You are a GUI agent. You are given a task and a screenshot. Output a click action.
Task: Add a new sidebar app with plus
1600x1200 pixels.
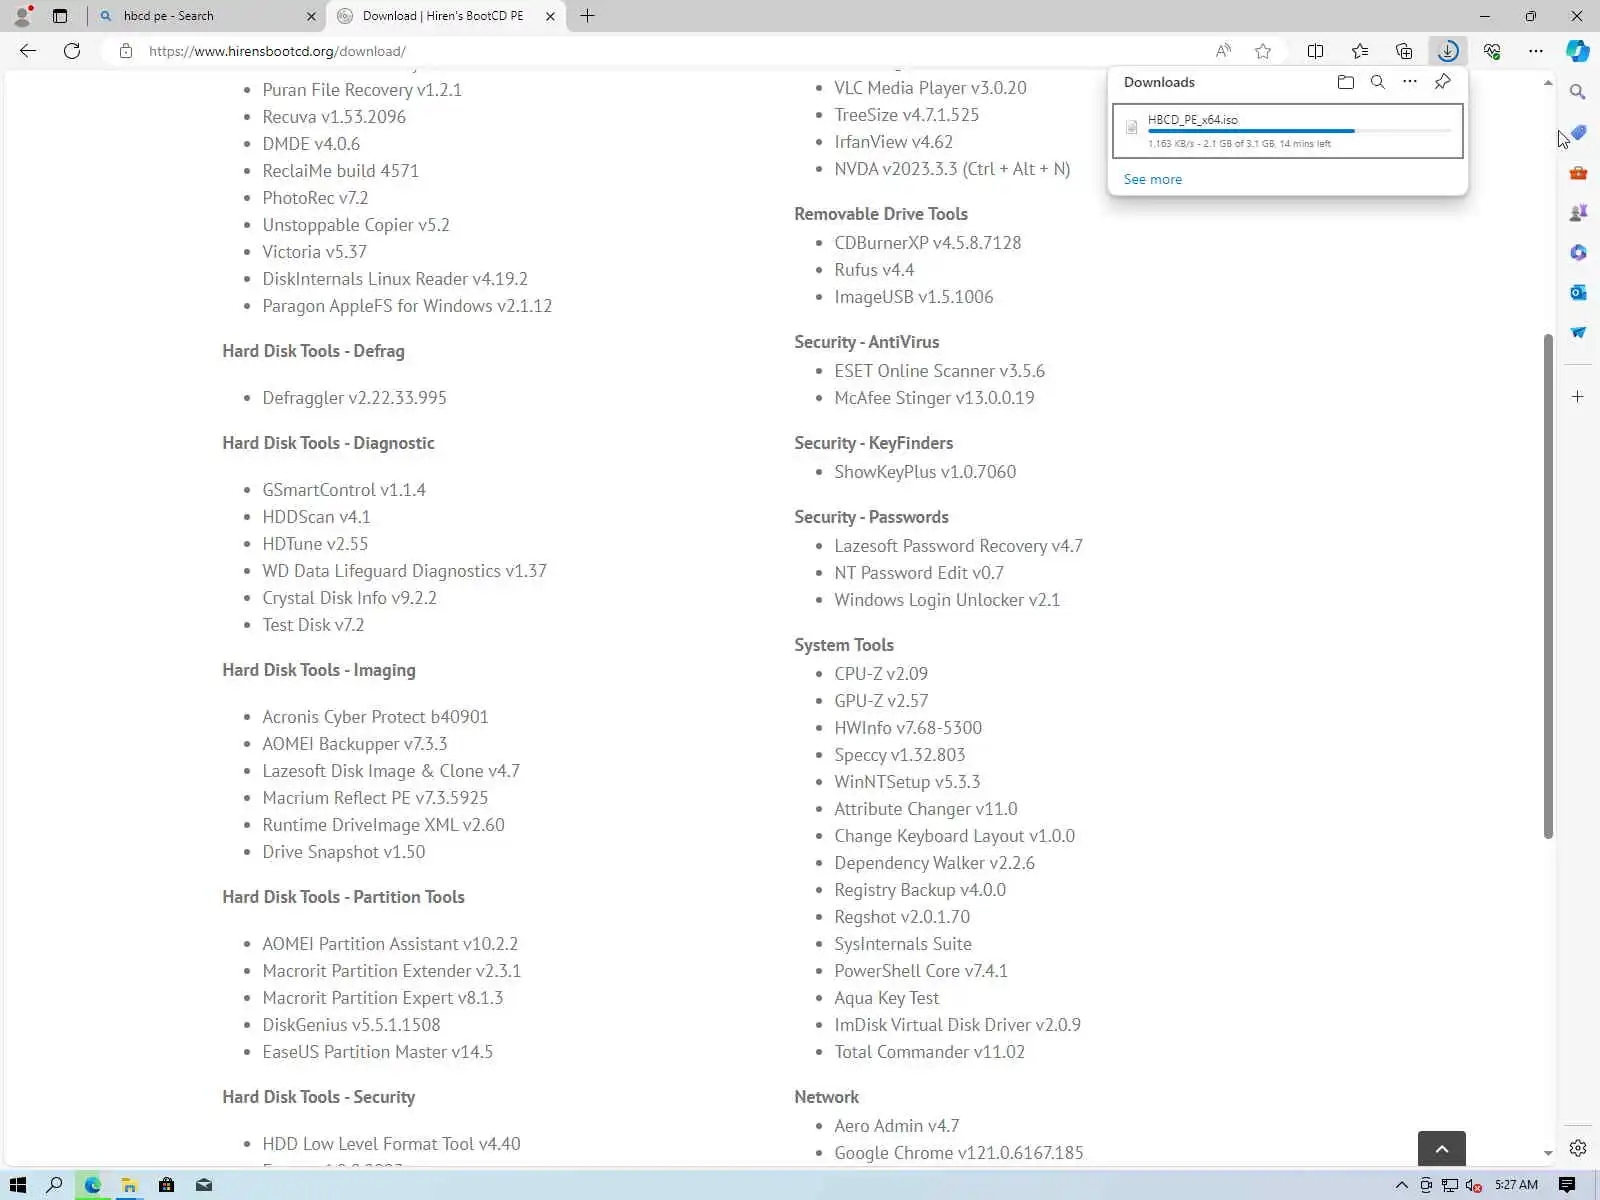pyautogui.click(x=1578, y=397)
